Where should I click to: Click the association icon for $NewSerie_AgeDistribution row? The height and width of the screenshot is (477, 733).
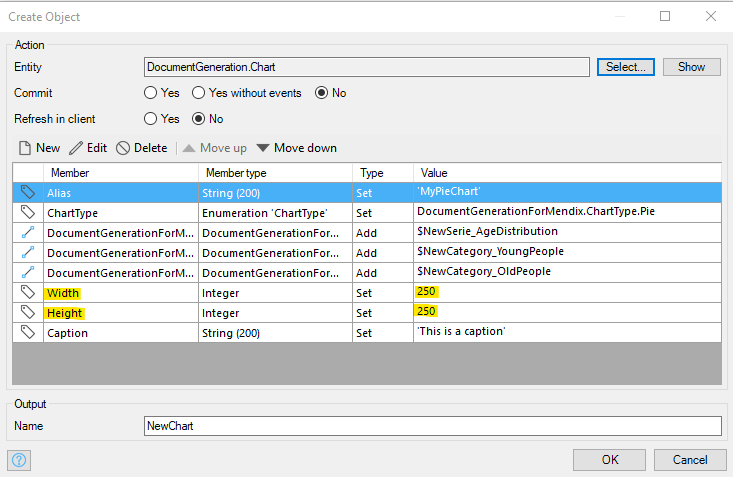28,232
